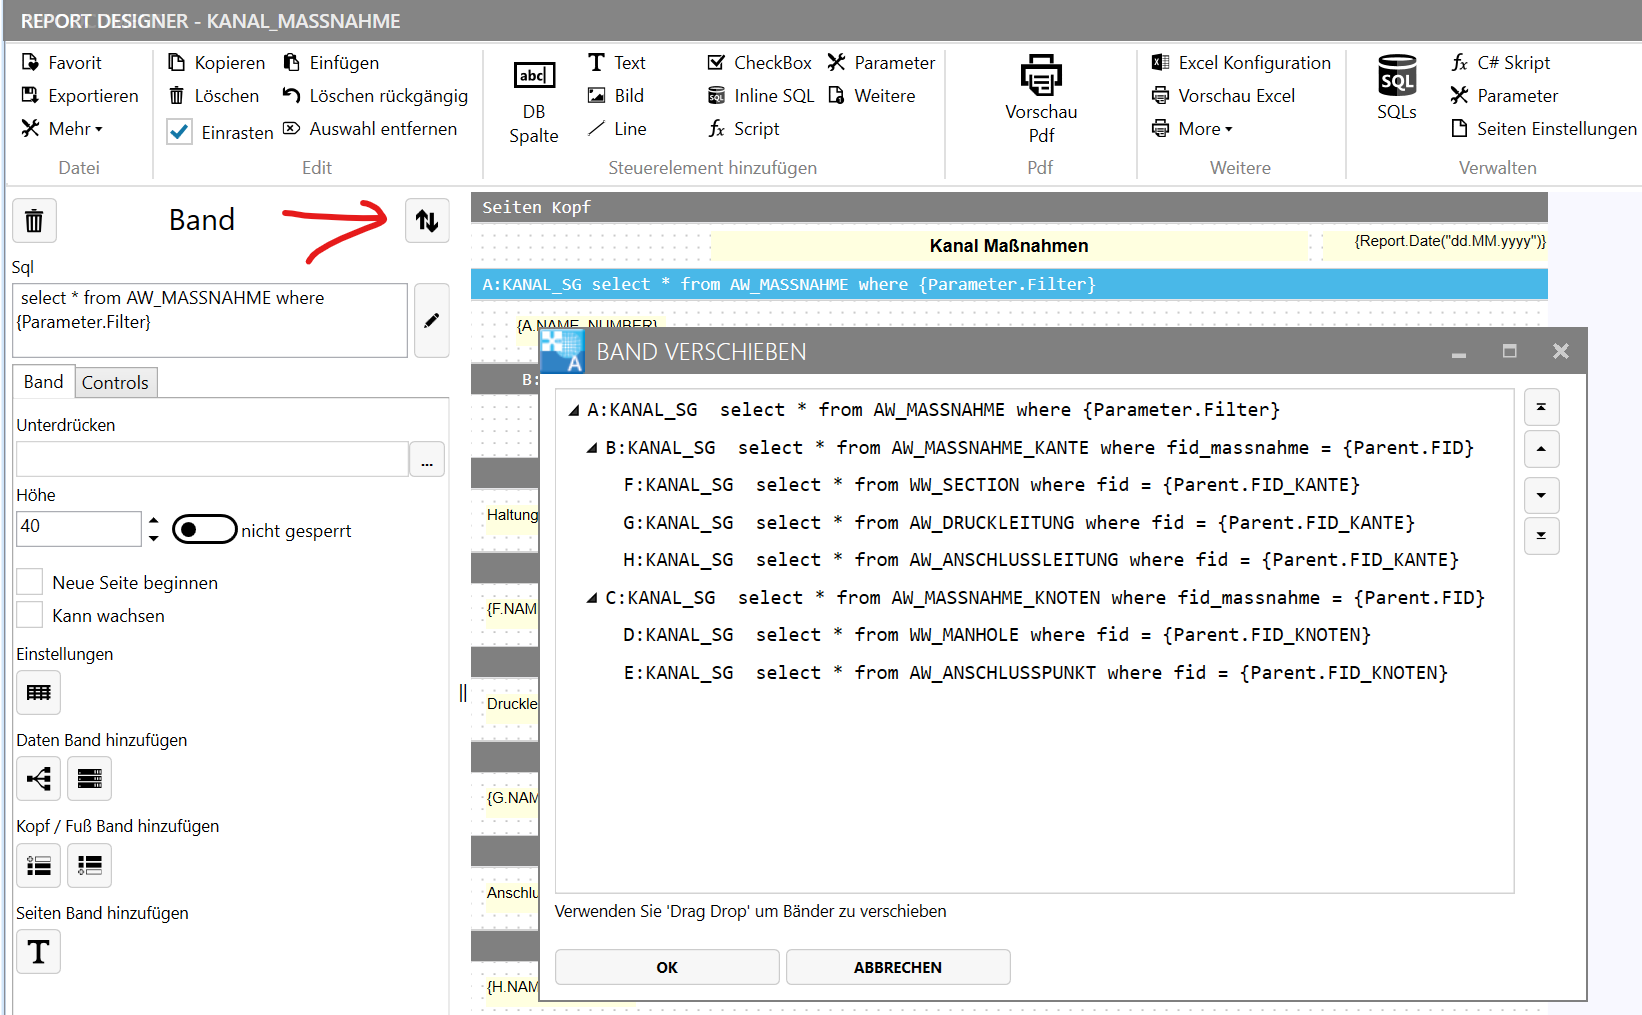Select the H:KANAL_SG AW_ANSCHLUSSLEITUNG row
The height and width of the screenshot is (1015, 1642).
point(1041,560)
